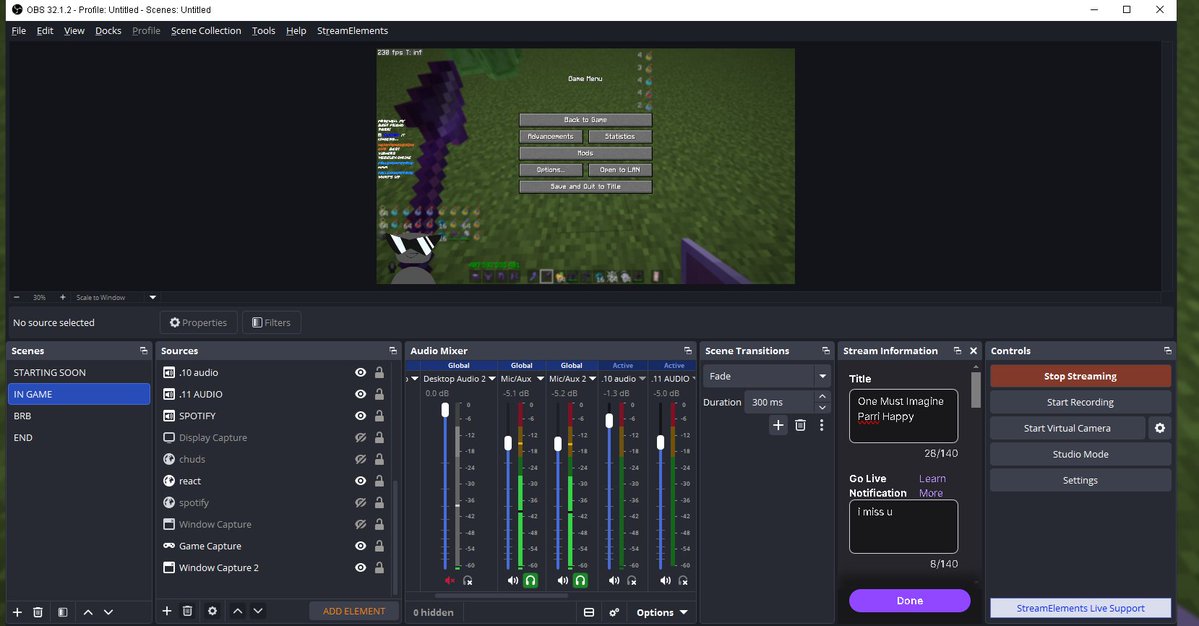Screen dimensions: 1199x626
Task: Move source down arrow in Sources dock
Action: pyautogui.click(x=258, y=611)
